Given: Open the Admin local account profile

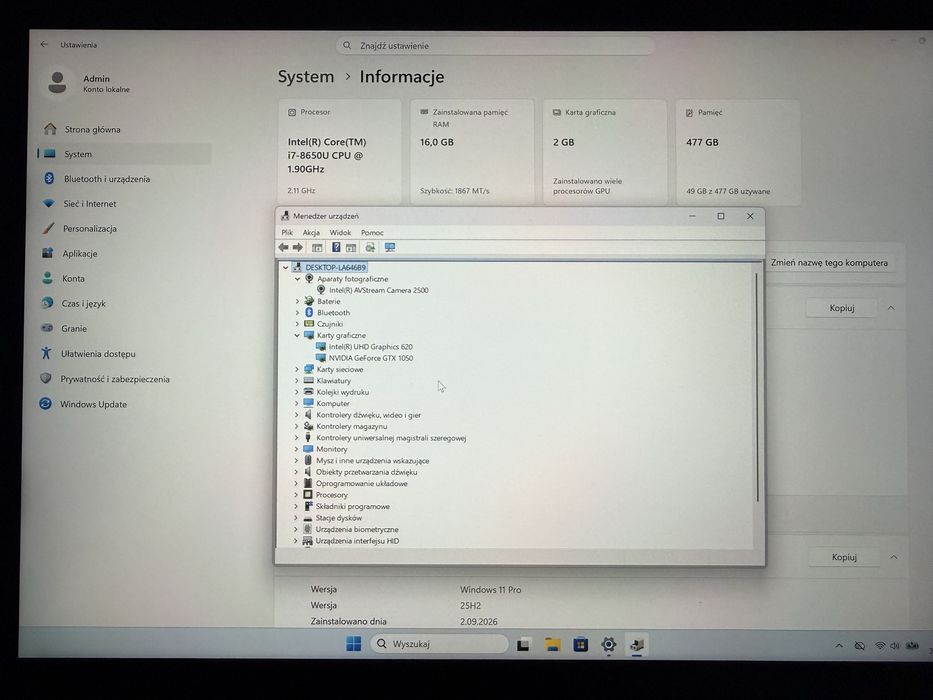Looking at the screenshot, I should click(89, 83).
